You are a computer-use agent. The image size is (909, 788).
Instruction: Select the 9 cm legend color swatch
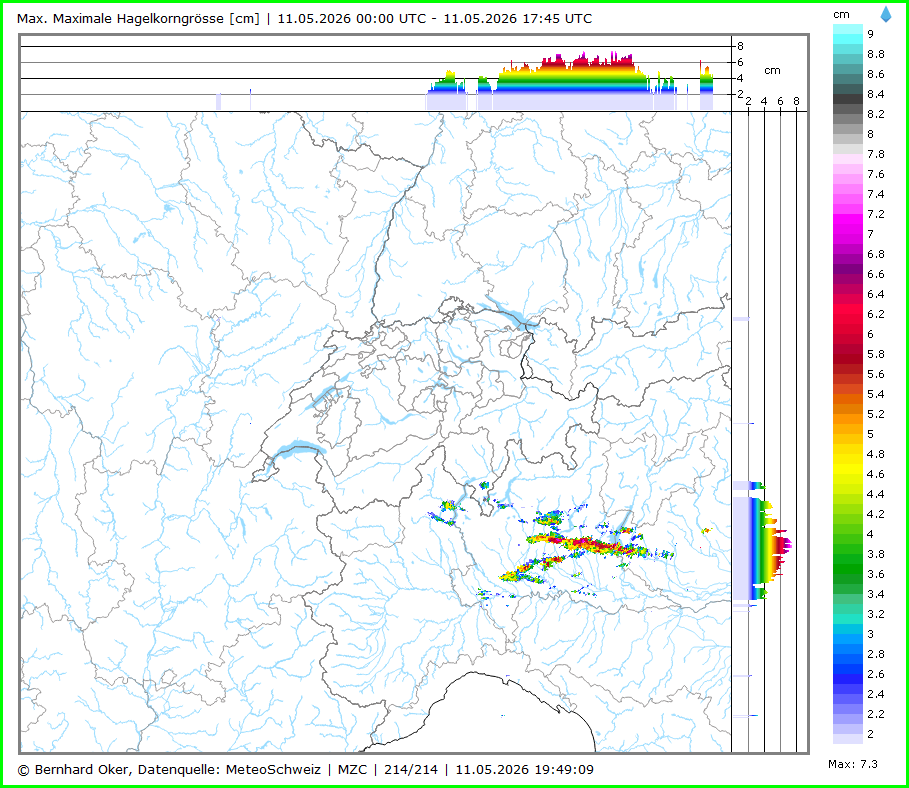(848, 34)
